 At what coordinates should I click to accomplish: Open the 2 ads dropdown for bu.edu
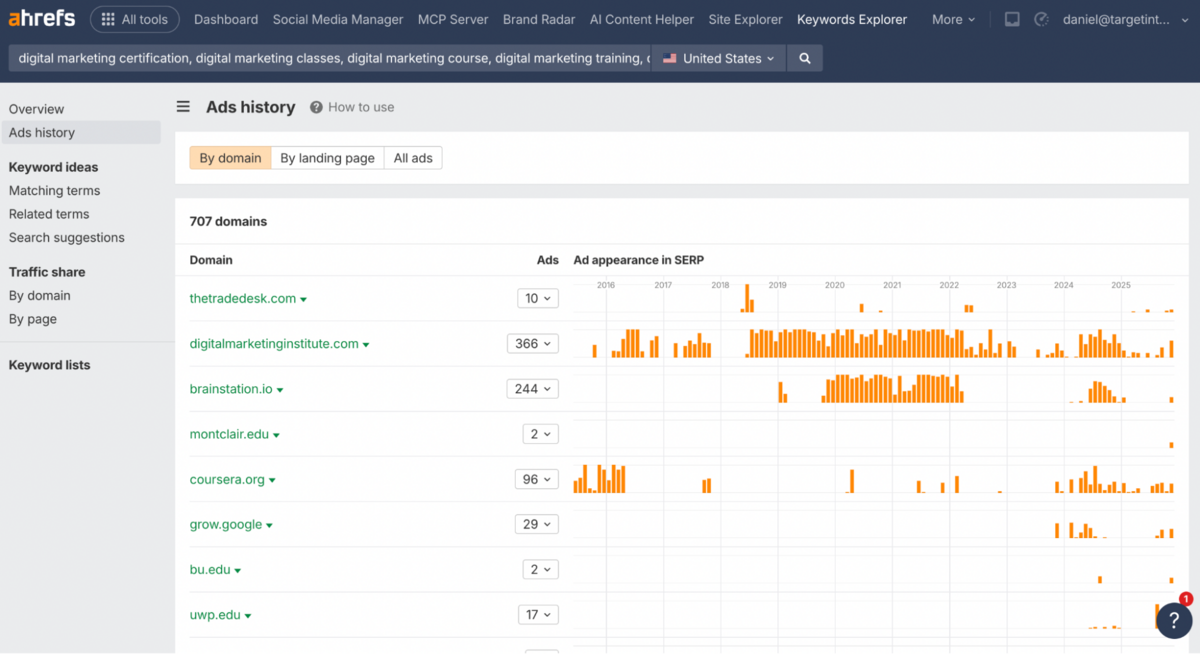(x=541, y=569)
